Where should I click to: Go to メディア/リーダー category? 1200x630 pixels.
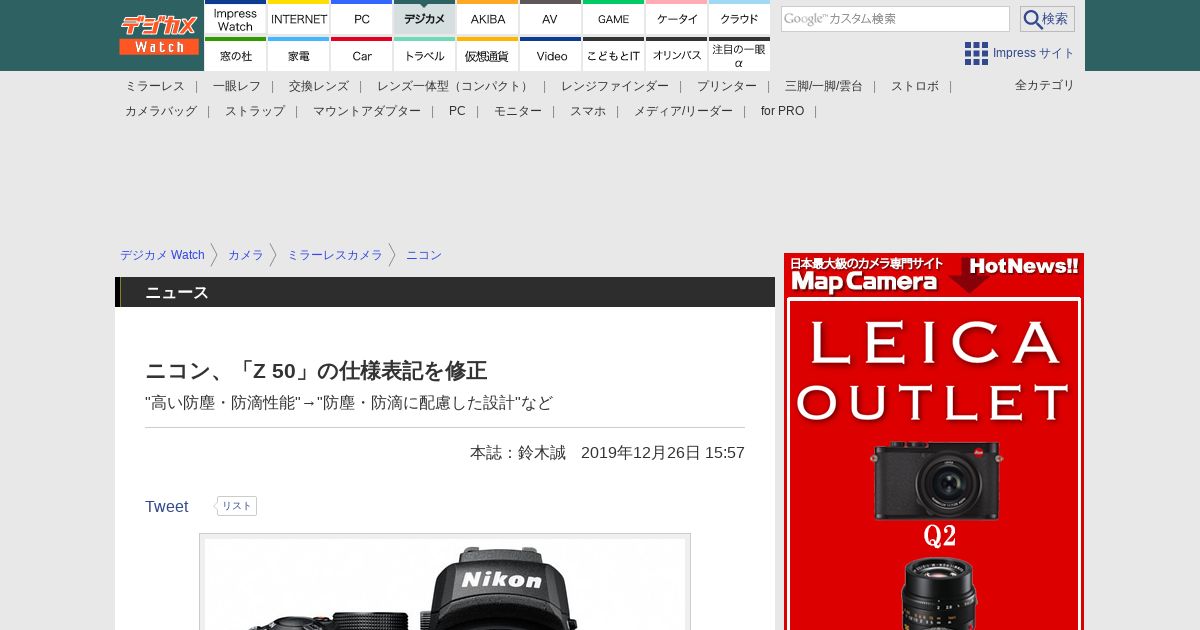pos(683,111)
